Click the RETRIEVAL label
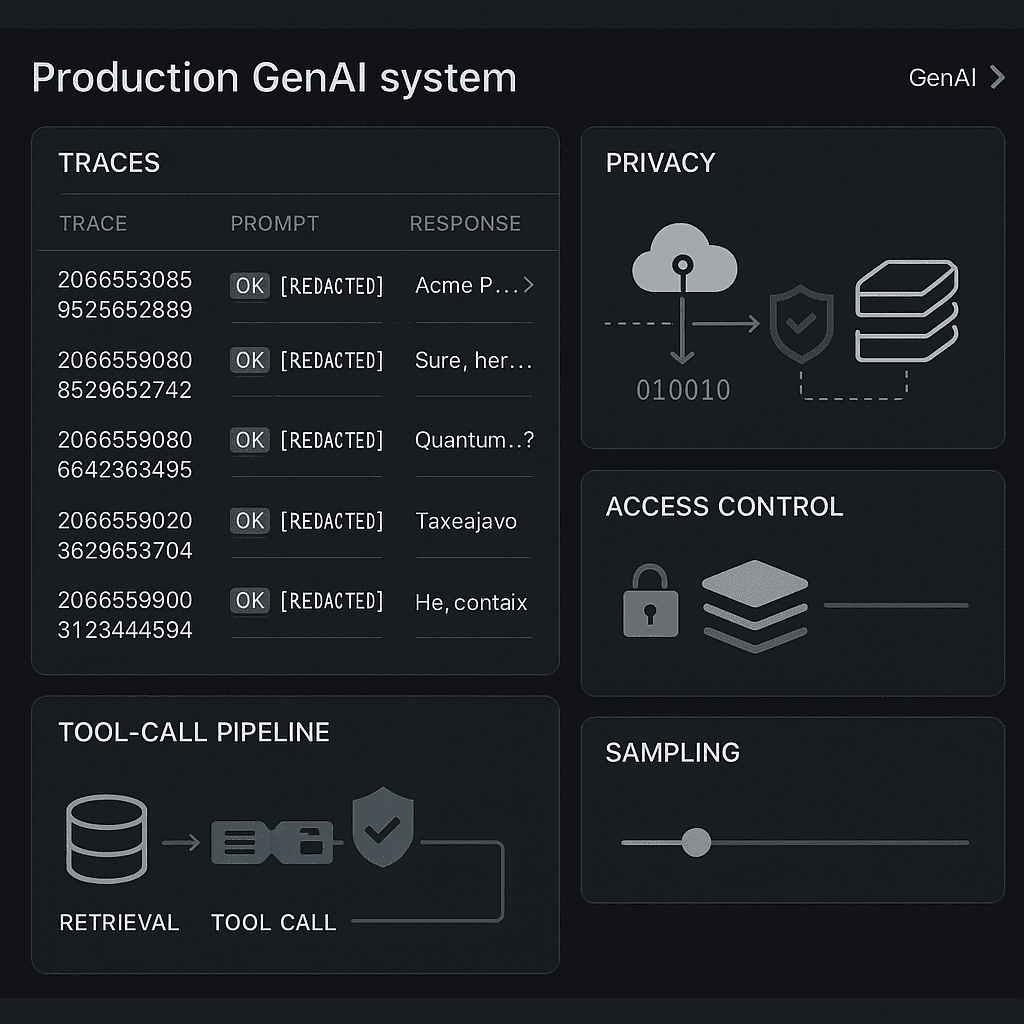1024x1024 pixels. [x=119, y=922]
